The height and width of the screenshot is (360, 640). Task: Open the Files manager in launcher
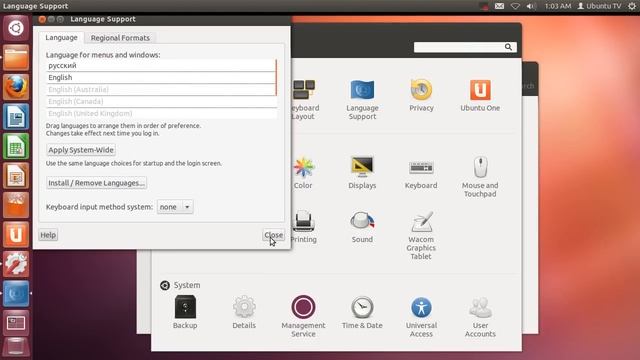pyautogui.click(x=16, y=58)
